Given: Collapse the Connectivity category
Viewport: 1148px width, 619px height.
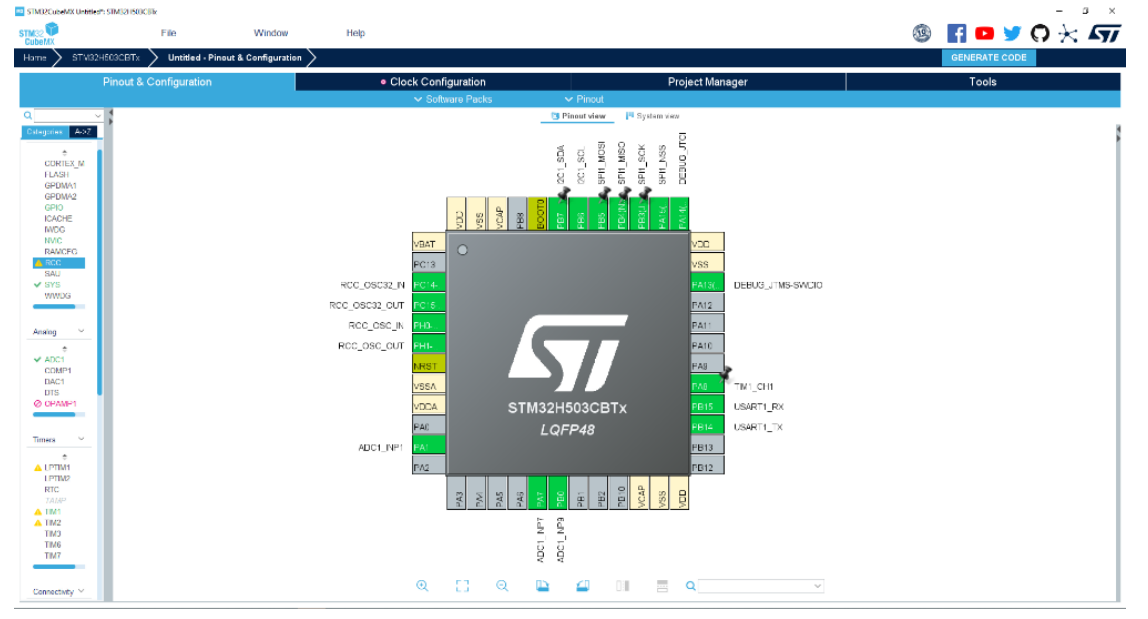Looking at the screenshot, I should click(81, 590).
